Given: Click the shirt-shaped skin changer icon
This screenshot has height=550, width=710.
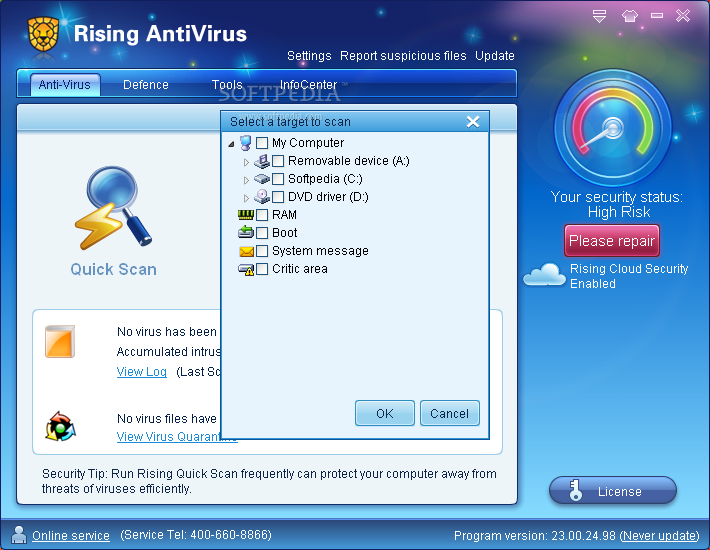Looking at the screenshot, I should (x=629, y=16).
